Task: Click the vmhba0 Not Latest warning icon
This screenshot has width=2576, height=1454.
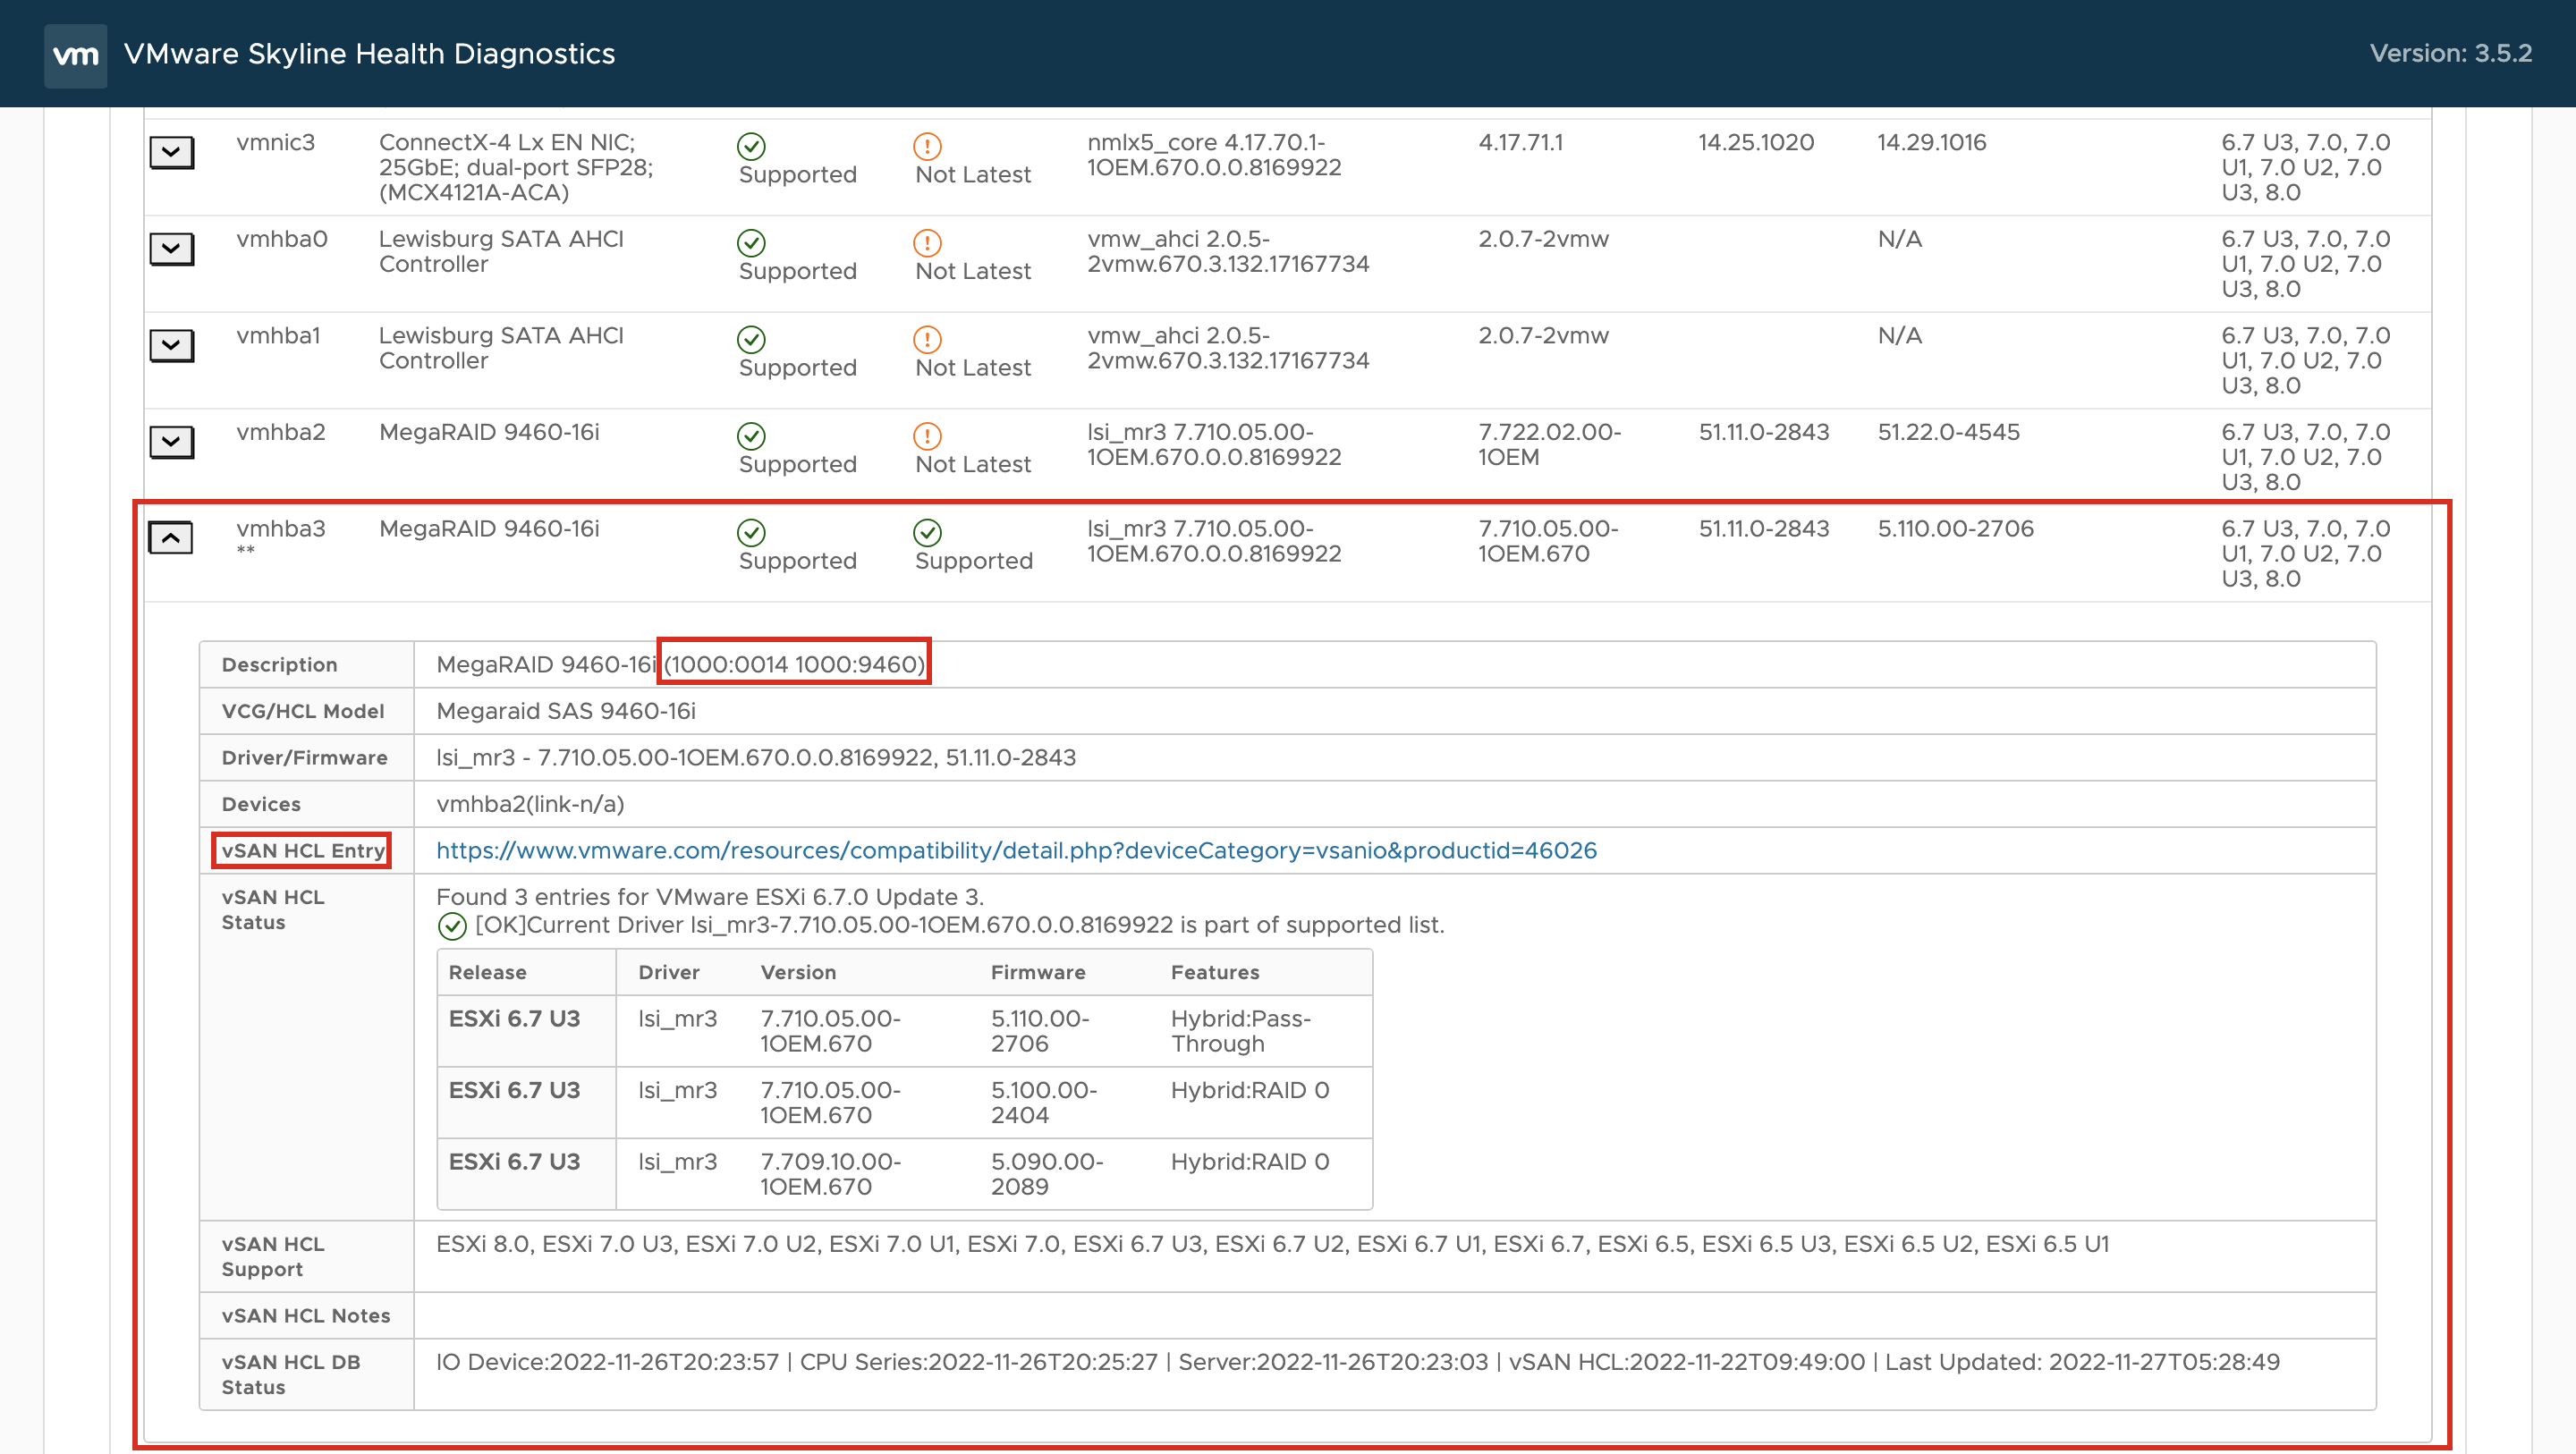Action: (927, 243)
